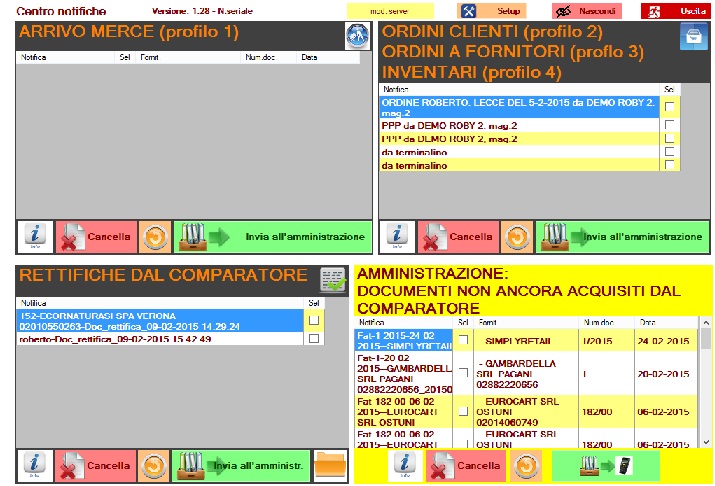Select the yellow da terminalino row

click(x=519, y=165)
